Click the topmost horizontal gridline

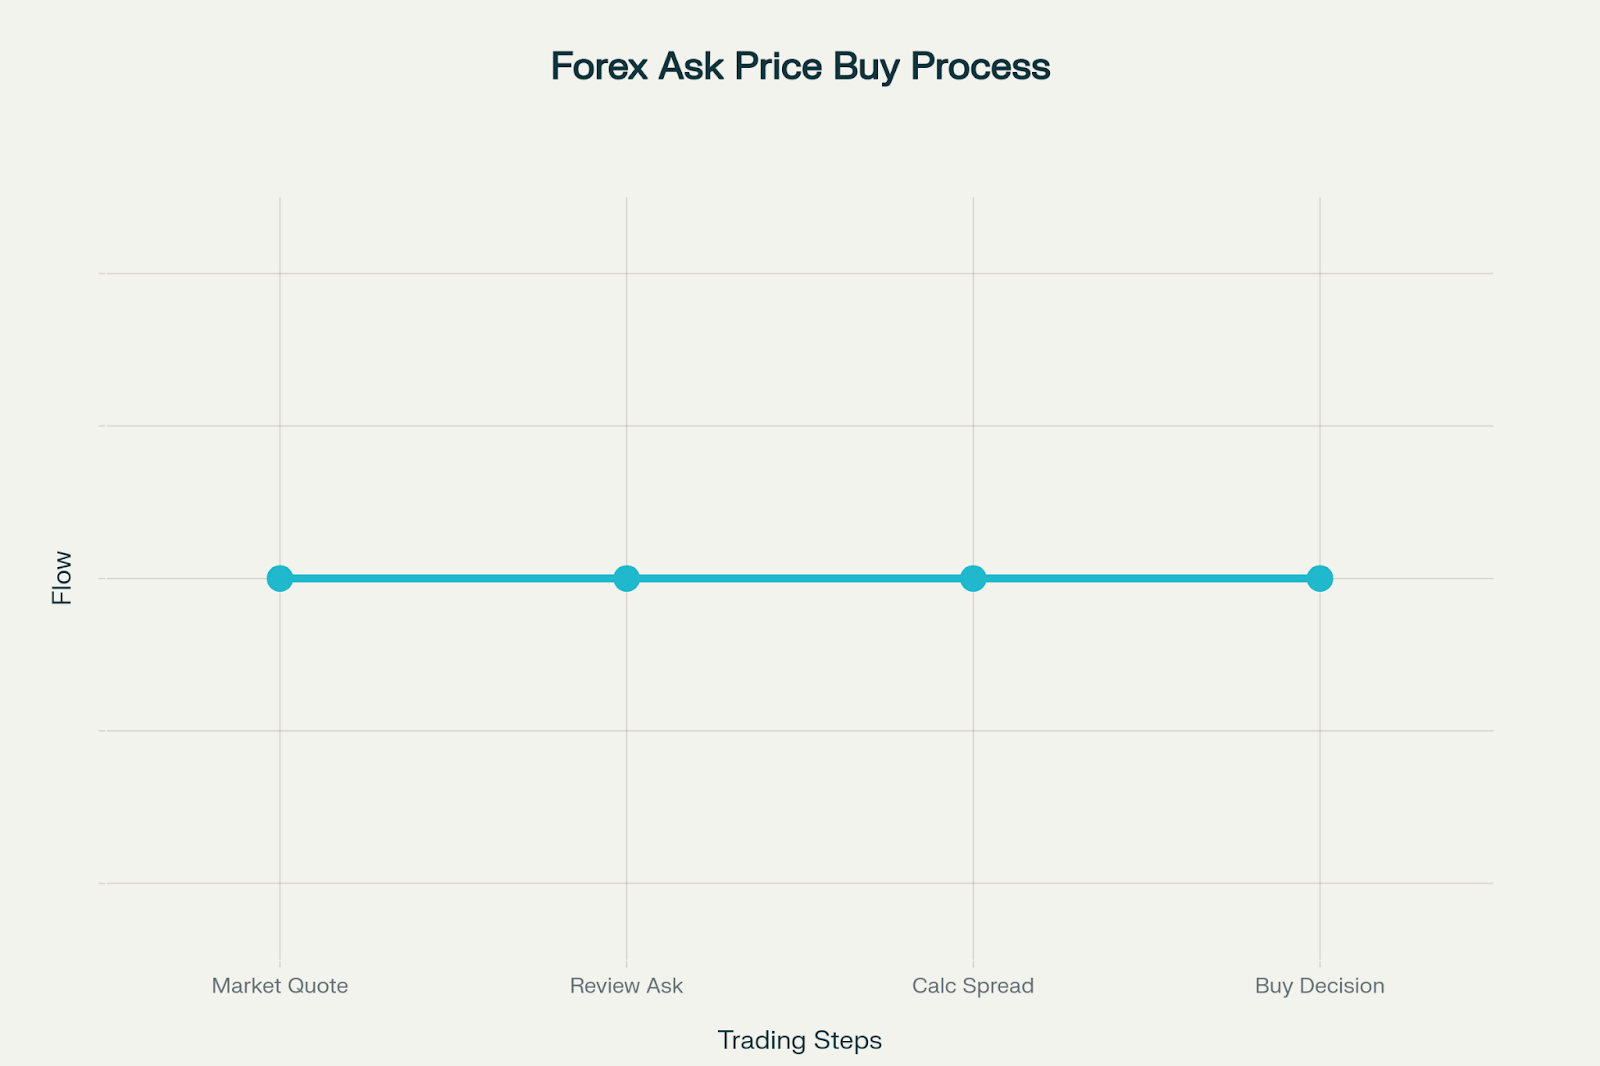tap(796, 273)
